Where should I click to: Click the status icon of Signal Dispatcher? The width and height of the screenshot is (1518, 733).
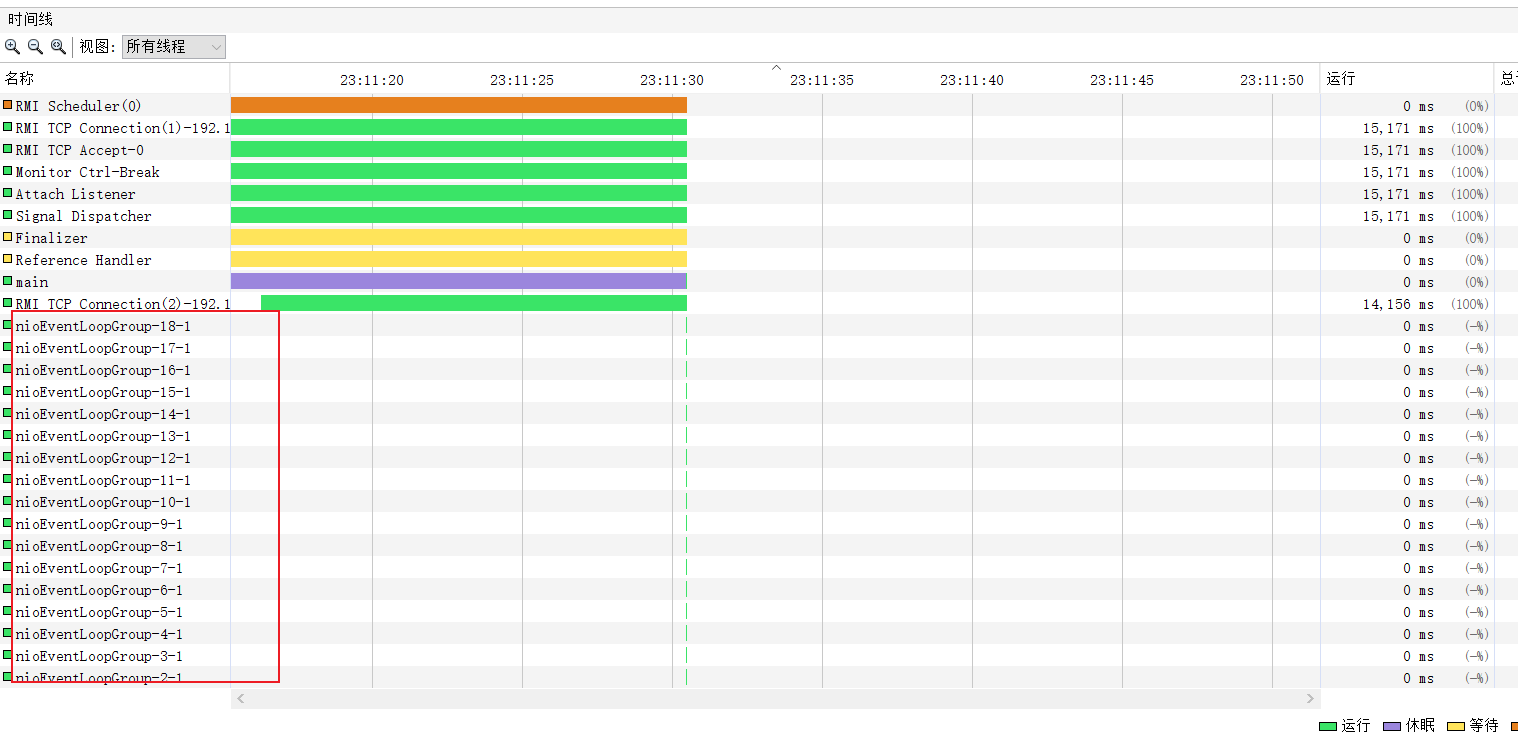point(8,215)
